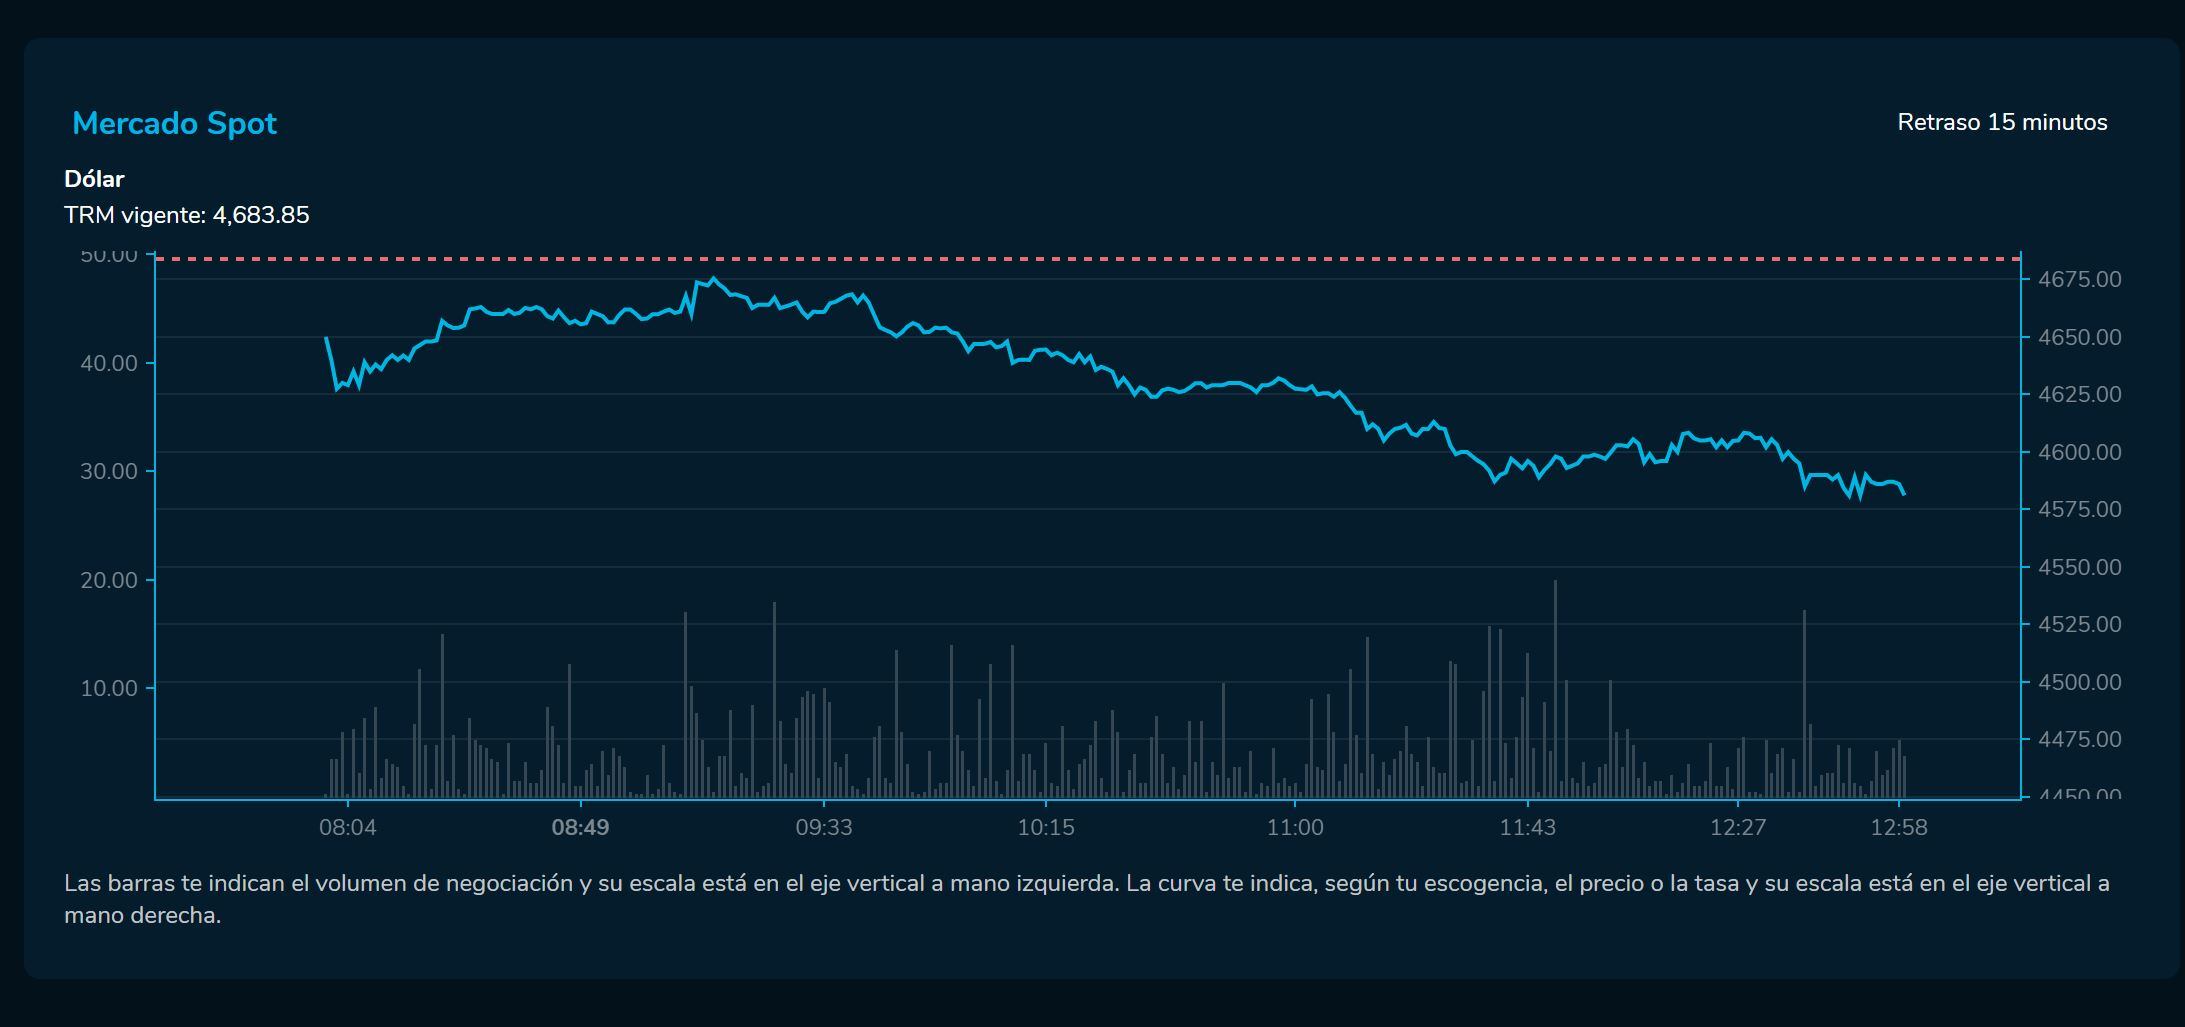Click the chart explanation paragraph below the graph

1086,899
